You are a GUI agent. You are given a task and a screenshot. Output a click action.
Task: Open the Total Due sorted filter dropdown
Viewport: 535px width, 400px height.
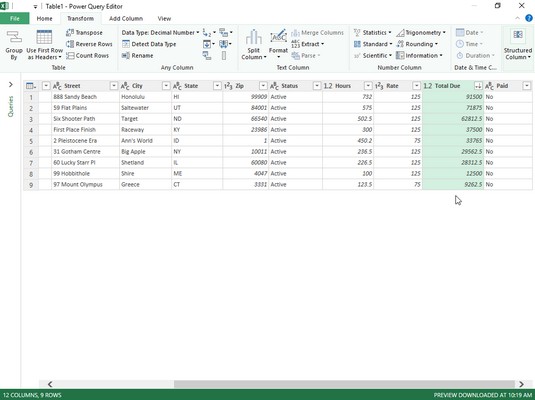pyautogui.click(x=478, y=86)
